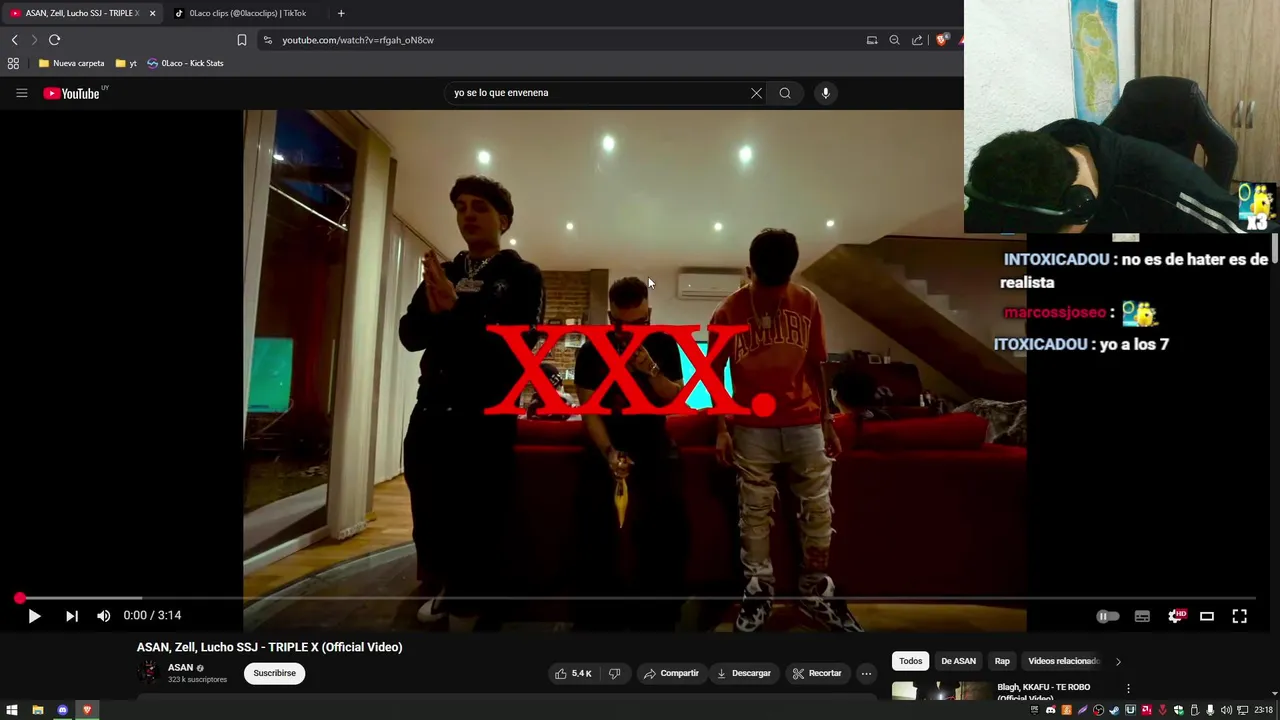Open the YouTube hamburger guide menu
The image size is (1280, 720).
(22, 93)
